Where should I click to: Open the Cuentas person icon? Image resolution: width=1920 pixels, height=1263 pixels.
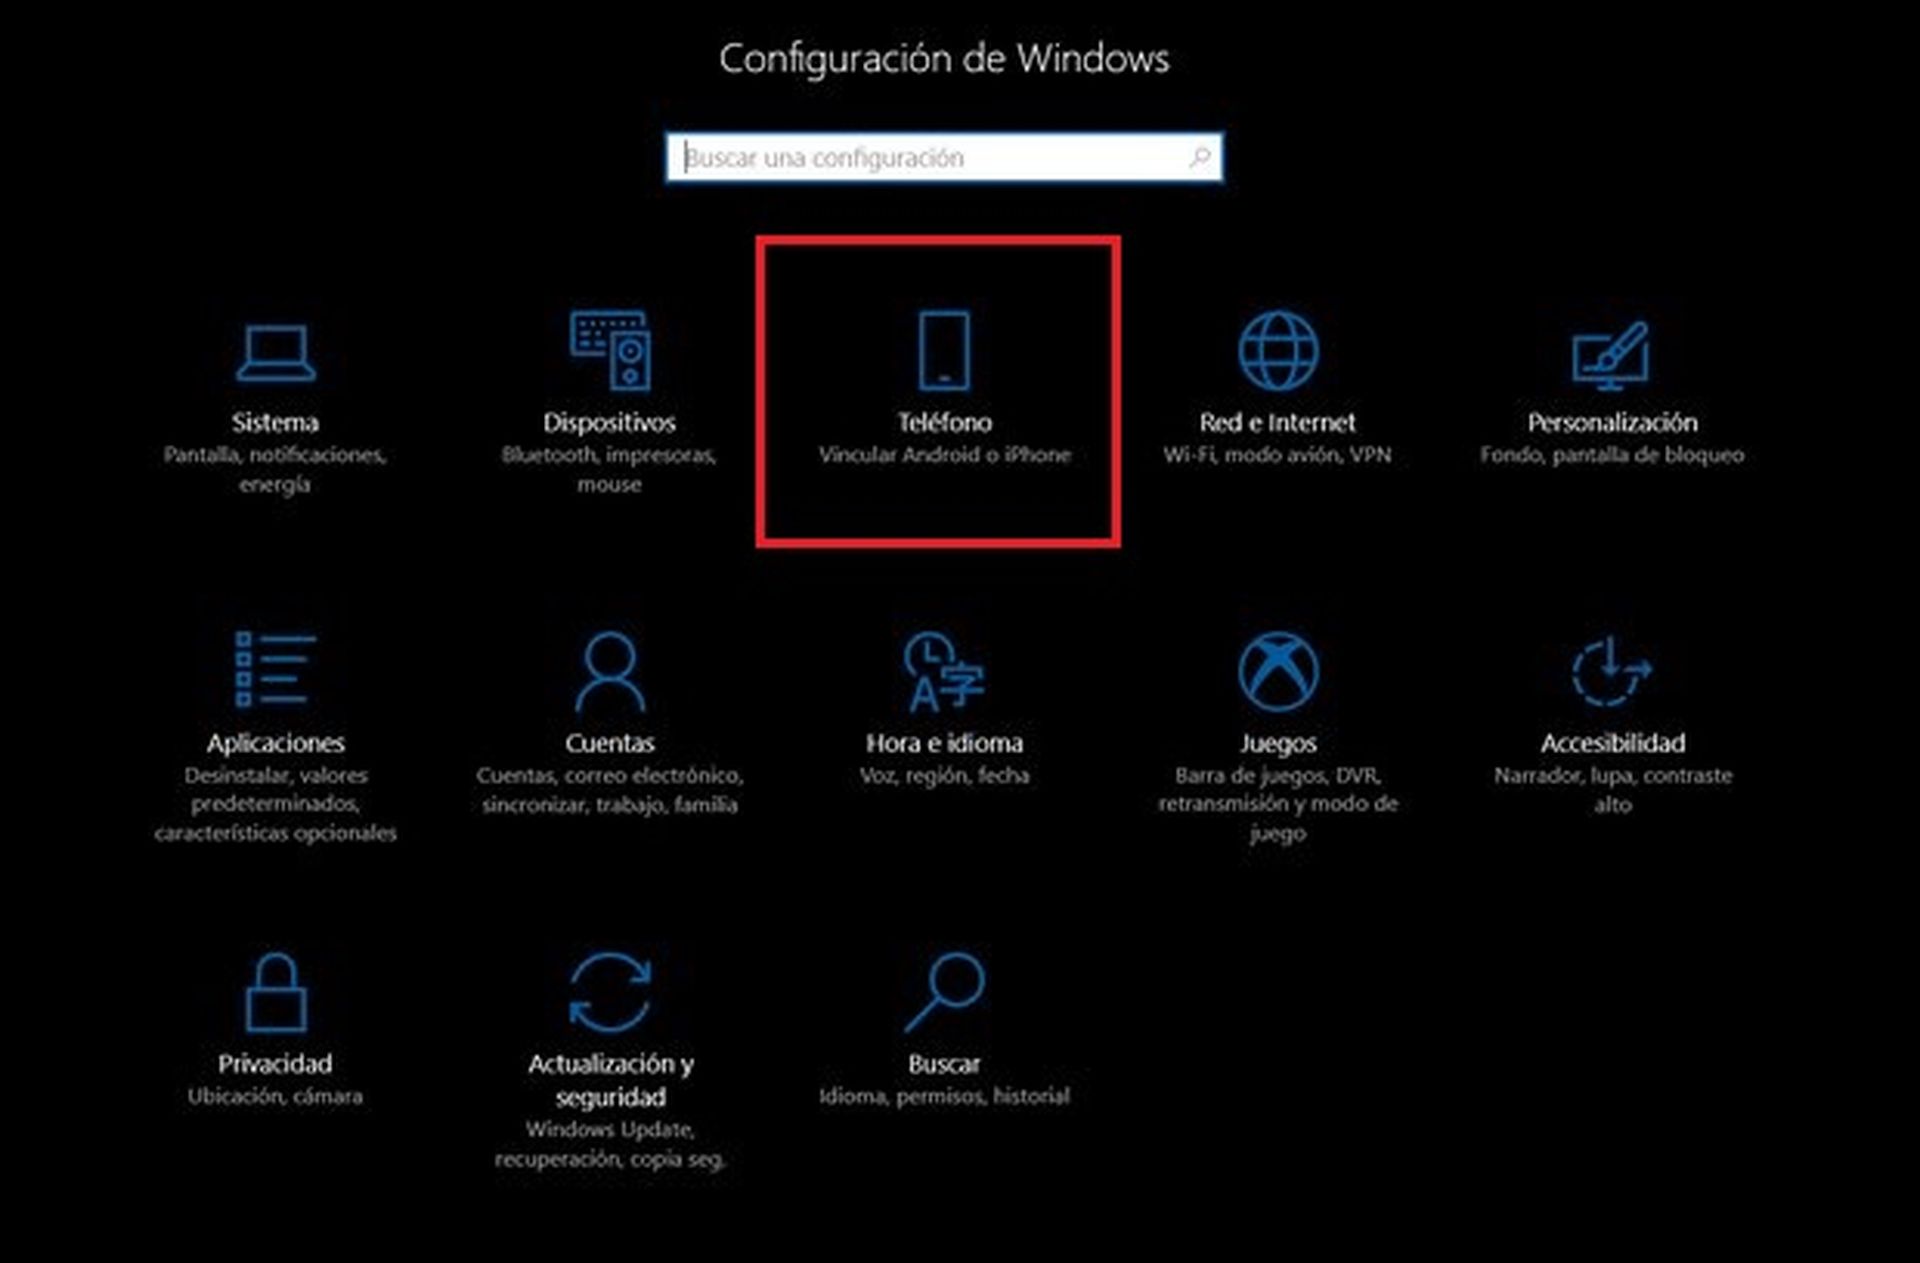pos(610,670)
